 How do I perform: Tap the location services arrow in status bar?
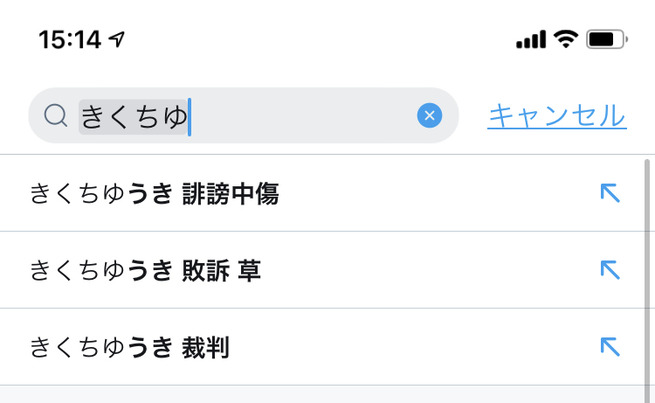coord(119,40)
